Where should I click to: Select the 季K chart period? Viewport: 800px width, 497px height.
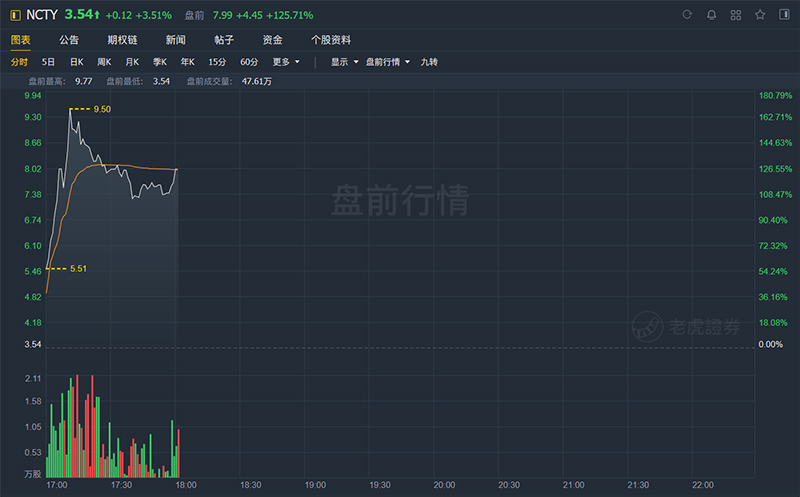[x=160, y=62]
